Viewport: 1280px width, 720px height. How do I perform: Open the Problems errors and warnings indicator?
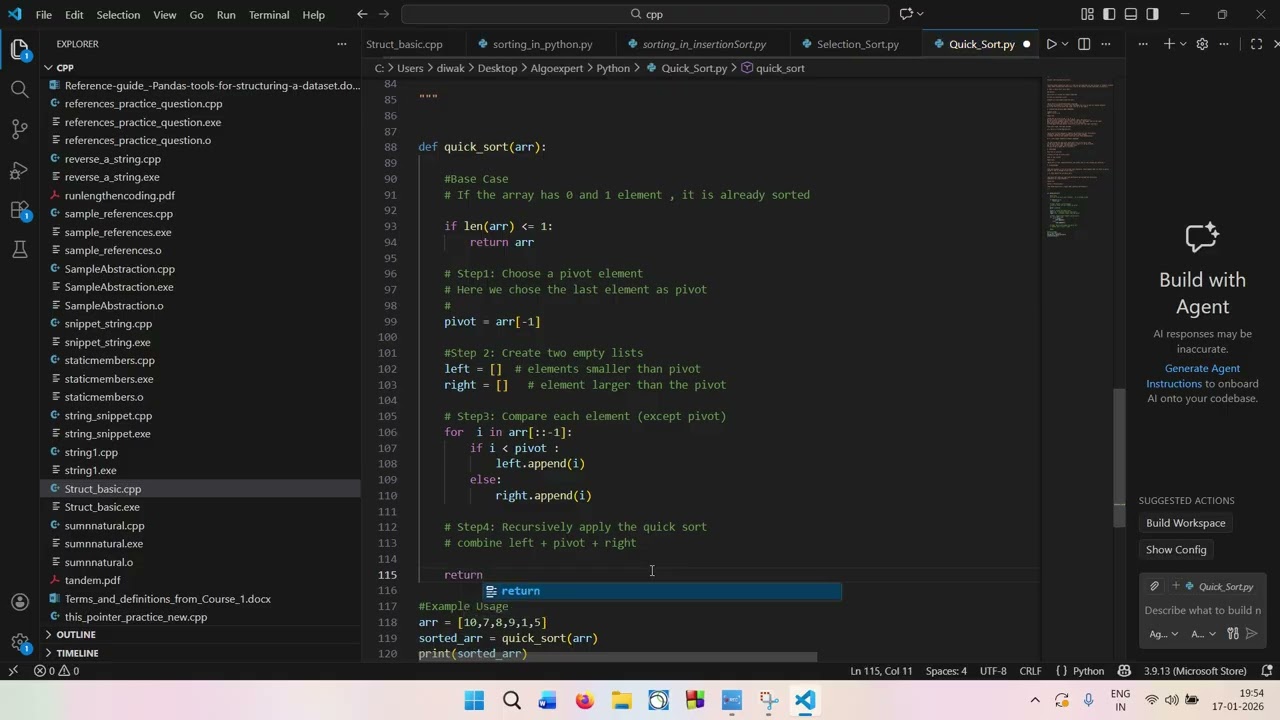tap(57, 671)
